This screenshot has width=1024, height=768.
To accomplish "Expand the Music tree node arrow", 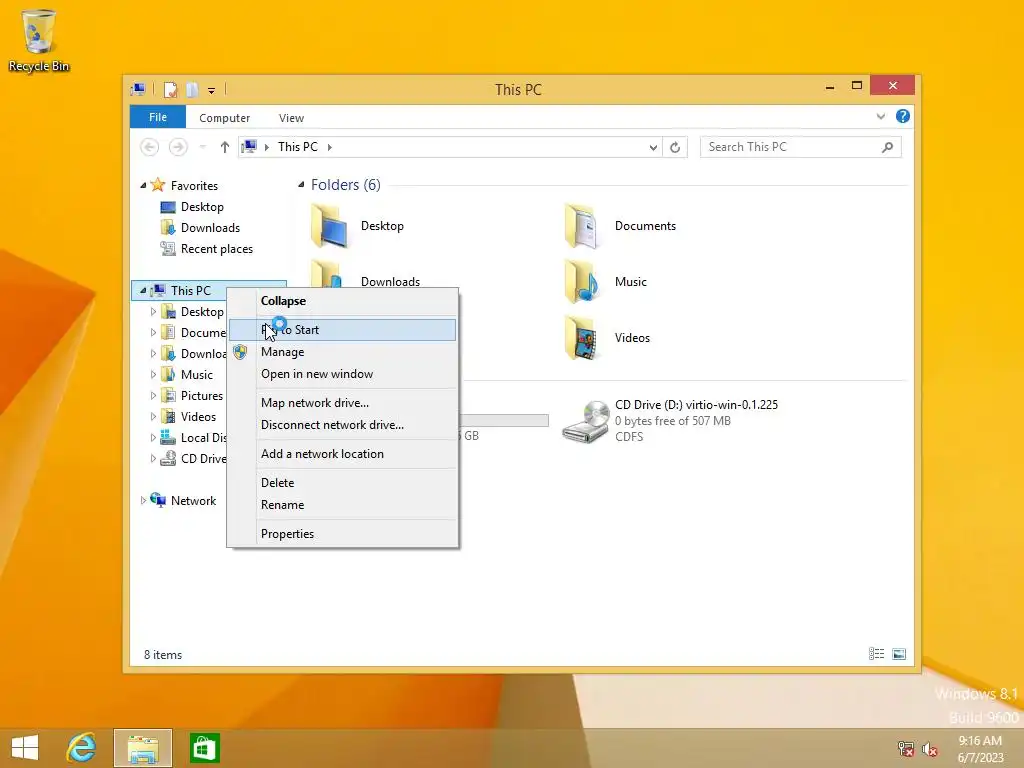I will (x=153, y=375).
